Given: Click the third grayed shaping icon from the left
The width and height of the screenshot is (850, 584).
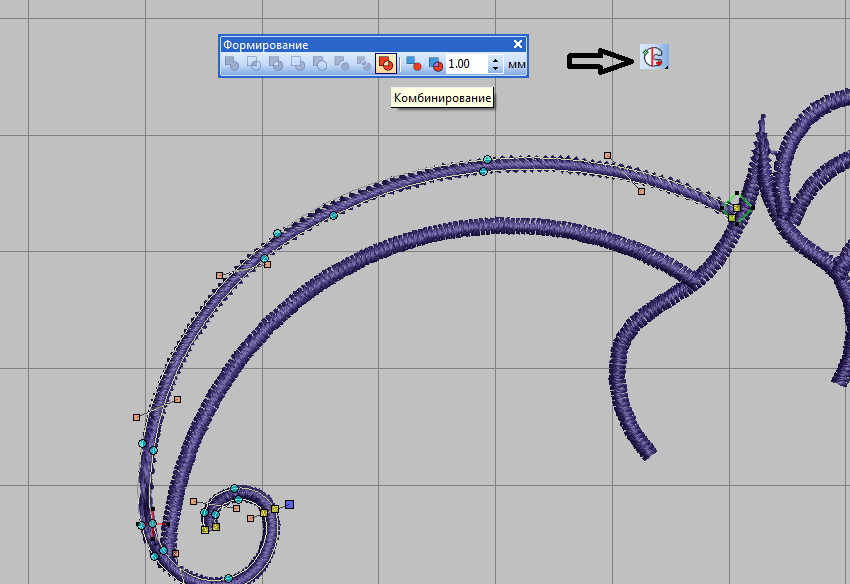Looking at the screenshot, I should click(x=276, y=64).
